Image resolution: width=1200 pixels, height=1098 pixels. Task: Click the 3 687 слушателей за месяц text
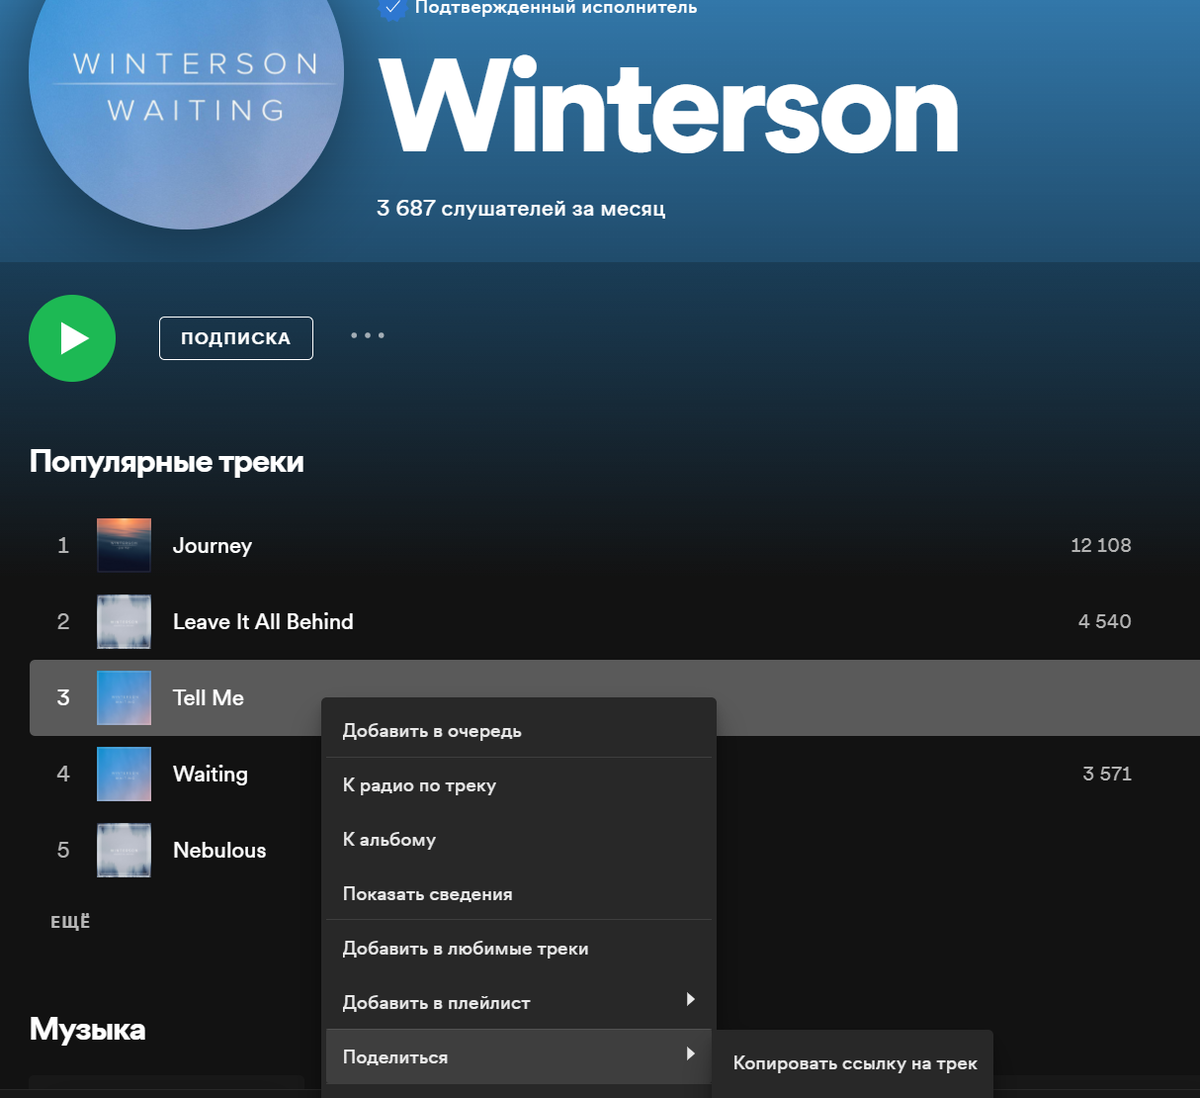click(521, 209)
